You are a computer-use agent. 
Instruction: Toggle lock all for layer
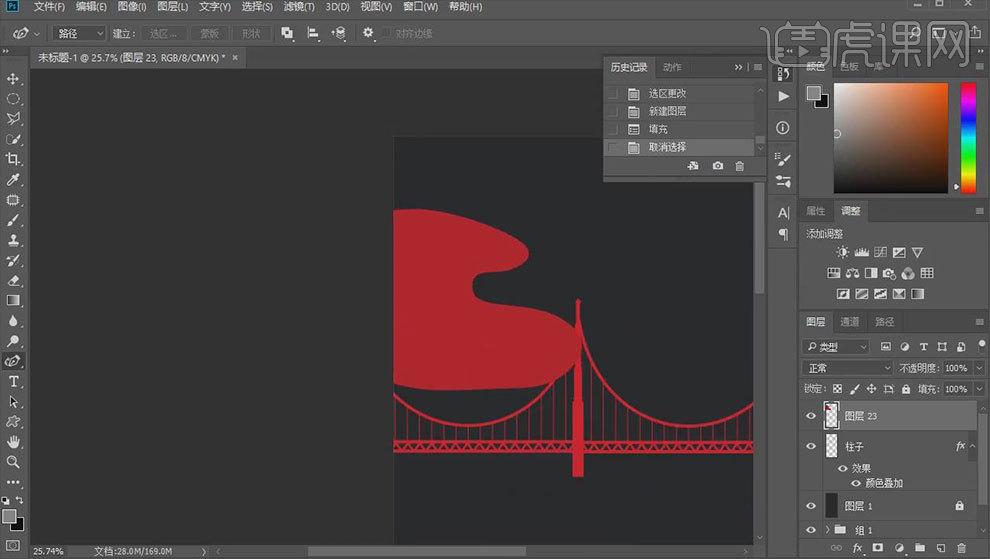pos(906,389)
